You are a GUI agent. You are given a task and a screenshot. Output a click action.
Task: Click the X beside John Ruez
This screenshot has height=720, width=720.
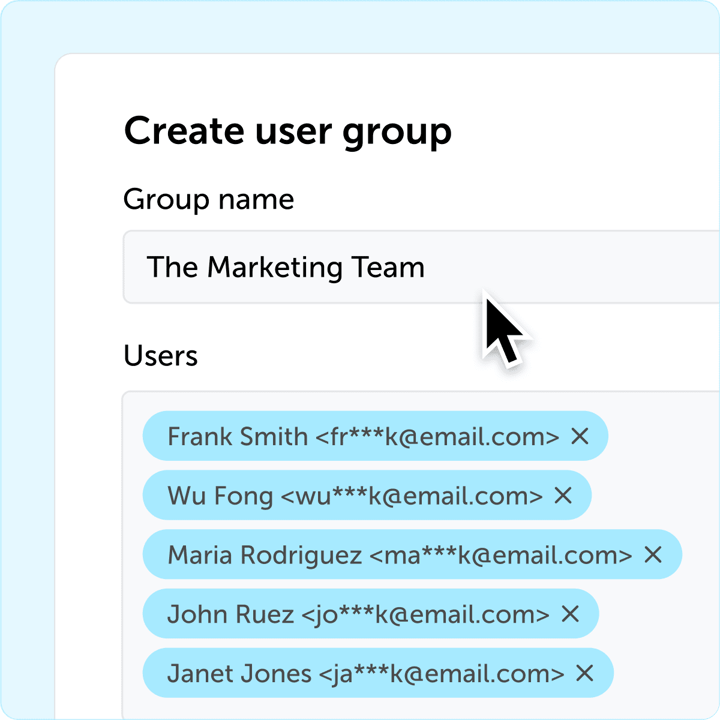[570, 613]
